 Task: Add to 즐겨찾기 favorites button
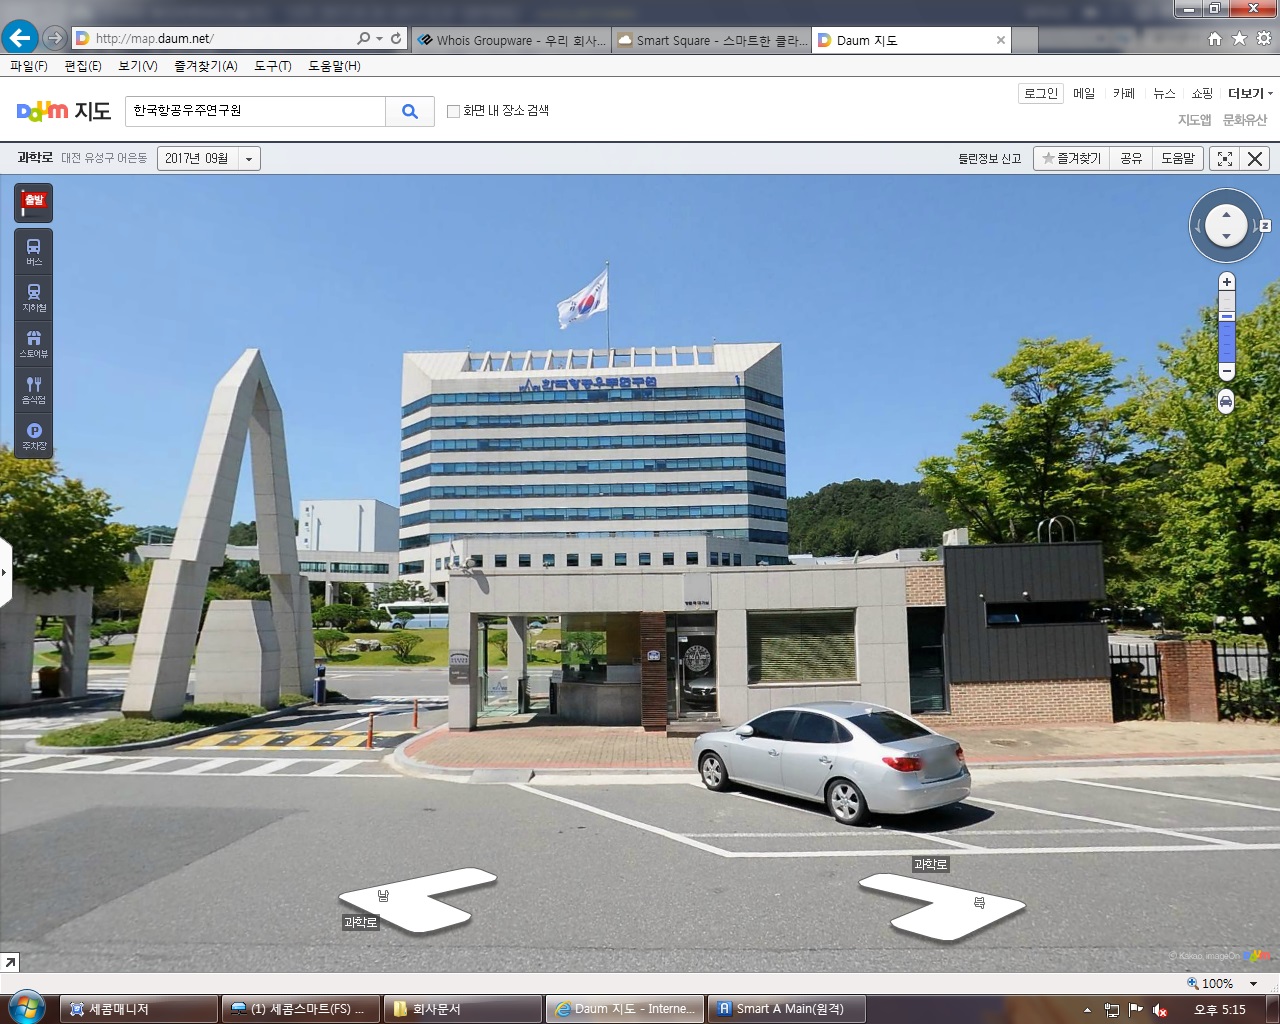[1071, 158]
